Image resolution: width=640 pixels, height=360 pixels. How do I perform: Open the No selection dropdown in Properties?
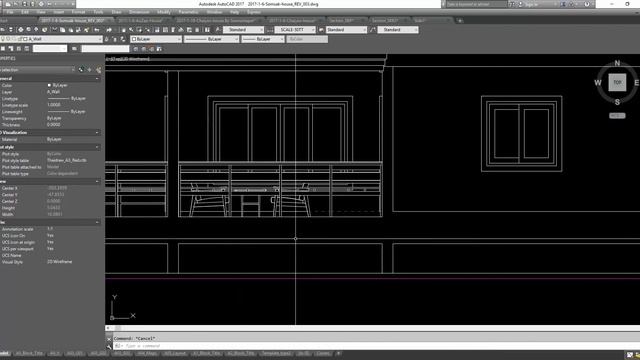(x=73, y=70)
